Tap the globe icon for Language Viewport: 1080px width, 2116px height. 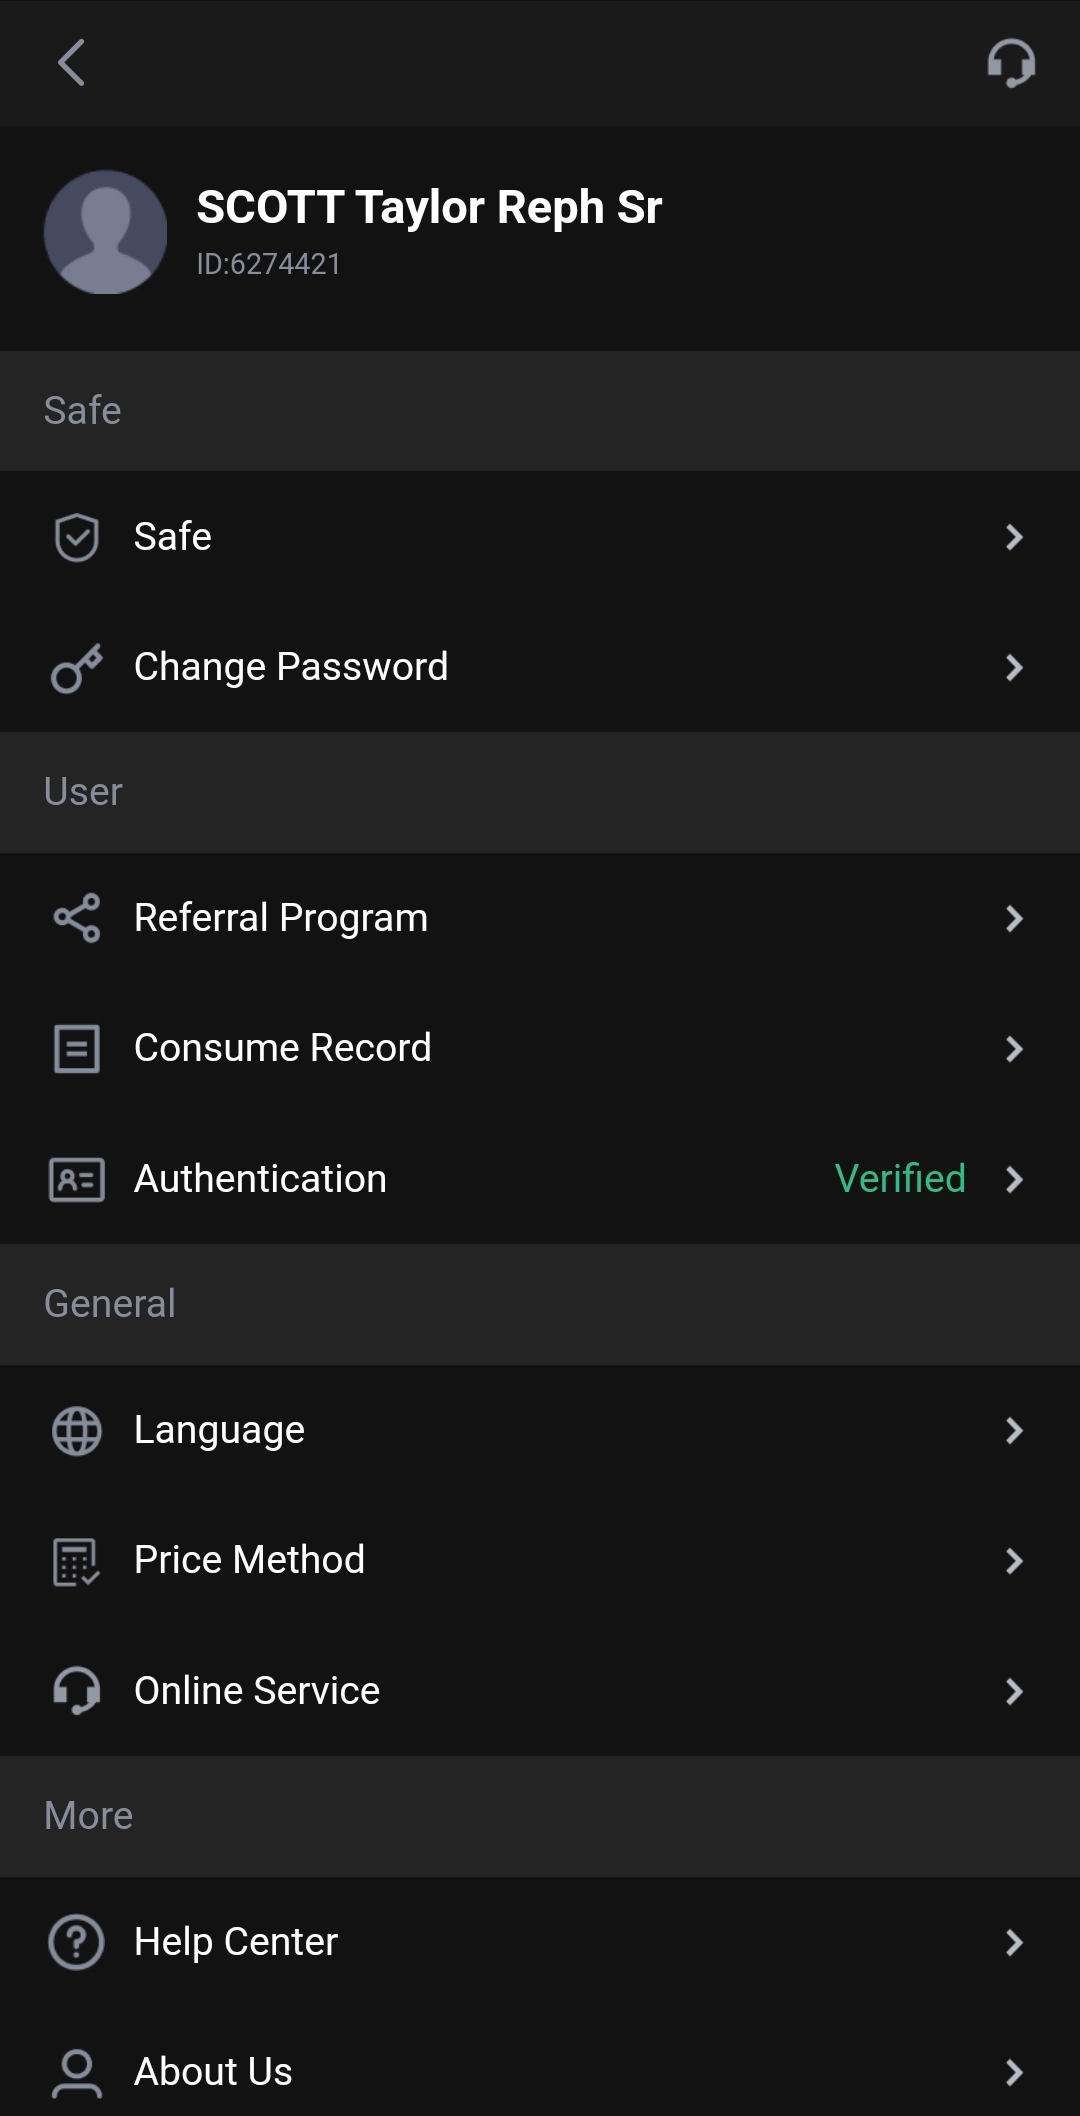pos(76,1431)
